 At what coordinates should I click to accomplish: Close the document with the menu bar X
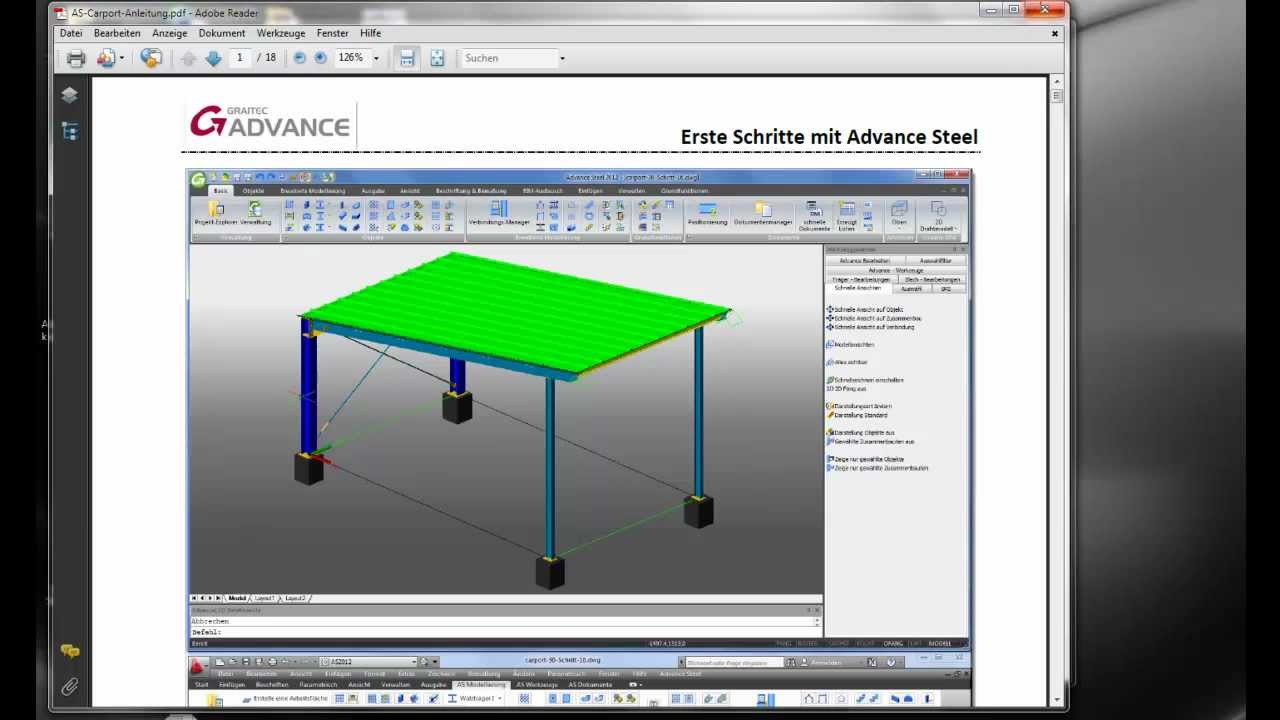pos(1054,33)
